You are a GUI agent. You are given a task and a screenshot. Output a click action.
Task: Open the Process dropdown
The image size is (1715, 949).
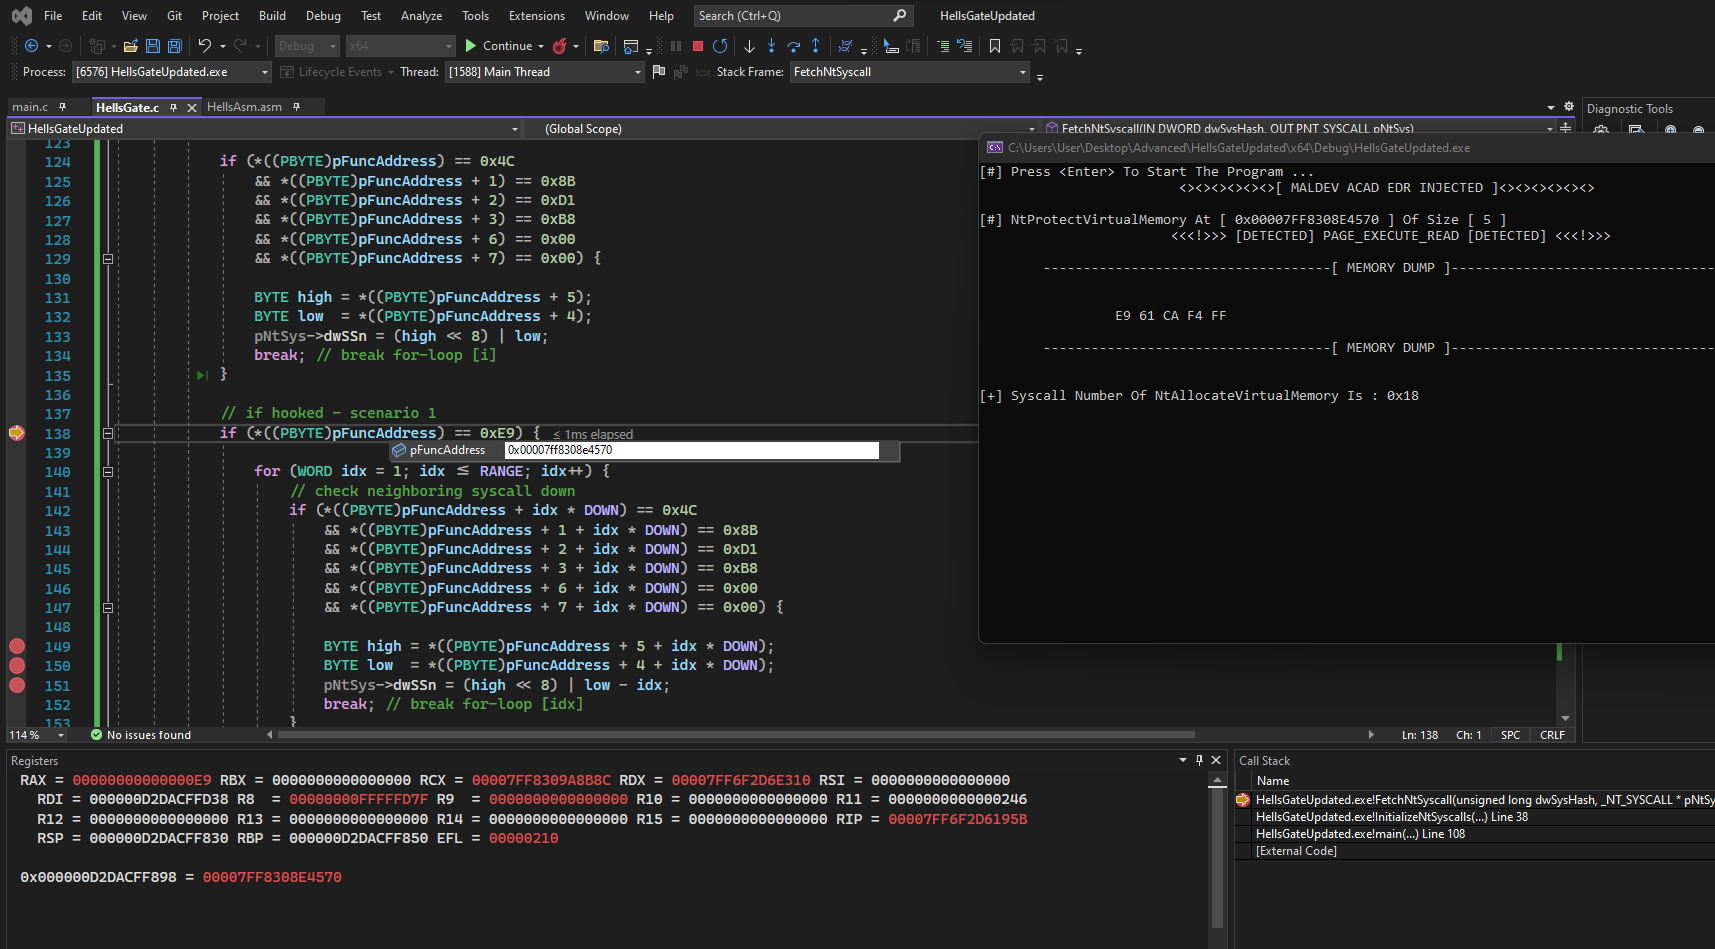click(x=171, y=72)
